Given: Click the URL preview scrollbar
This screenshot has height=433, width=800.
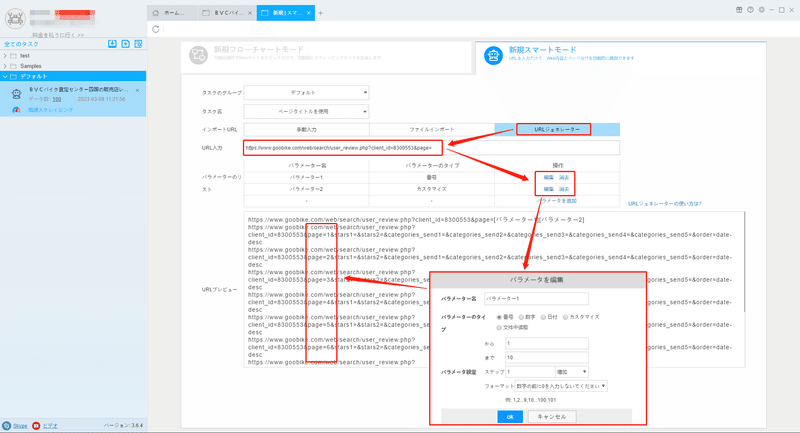Looking at the screenshot, I should [x=743, y=263].
